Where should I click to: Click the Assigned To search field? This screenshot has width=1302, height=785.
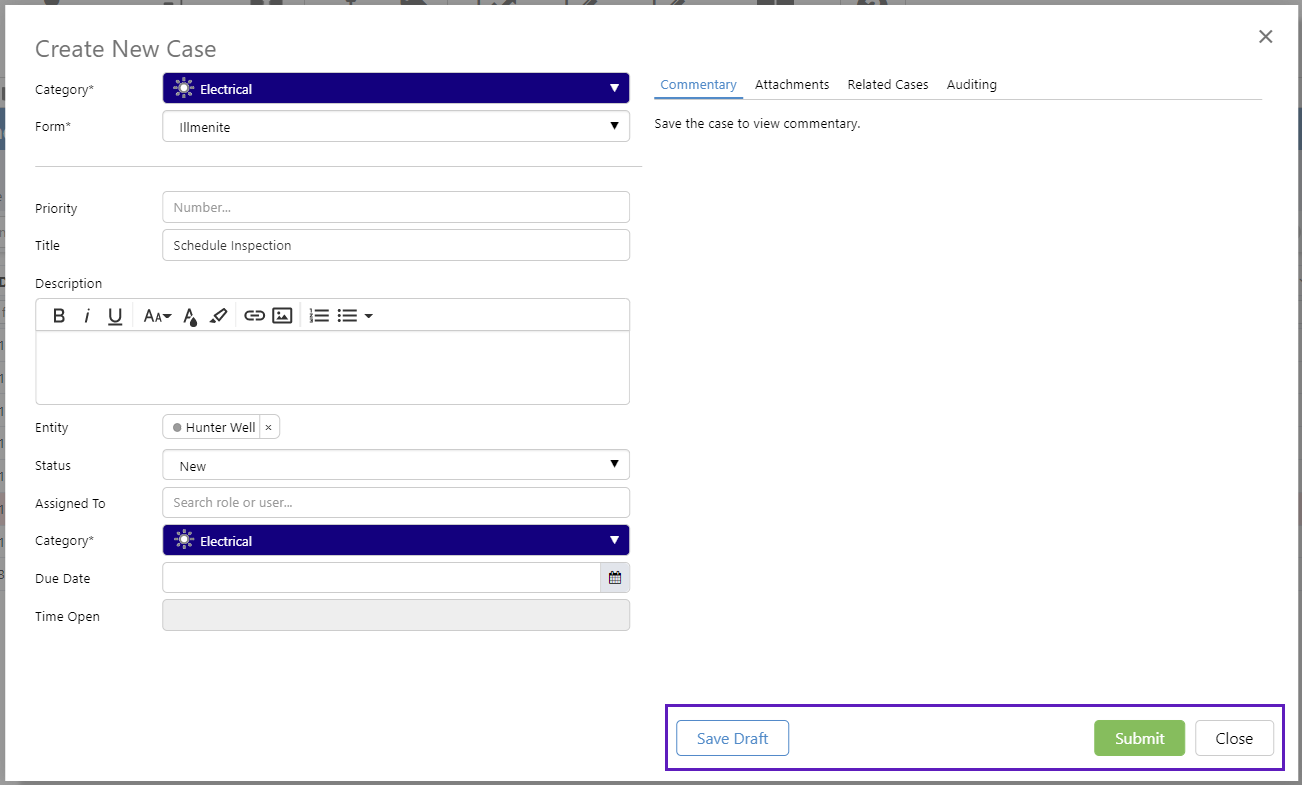click(396, 503)
